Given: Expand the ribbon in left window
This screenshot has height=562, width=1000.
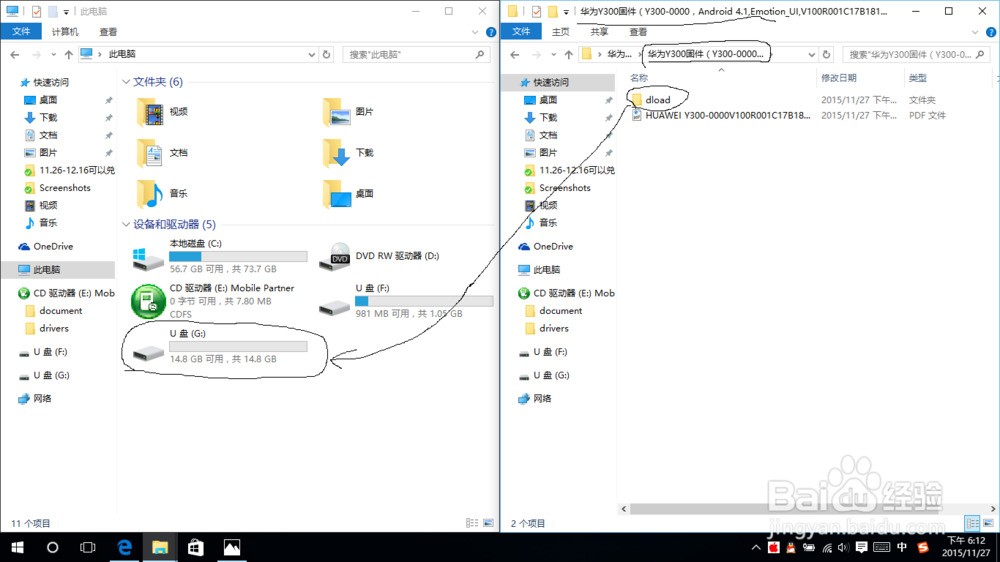Looking at the screenshot, I should (475, 32).
